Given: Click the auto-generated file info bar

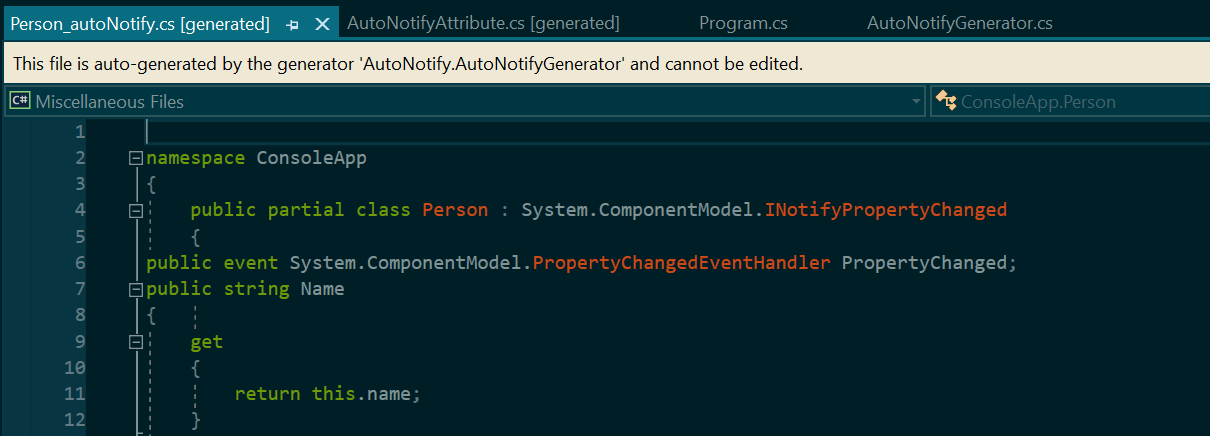Looking at the screenshot, I should (605, 64).
